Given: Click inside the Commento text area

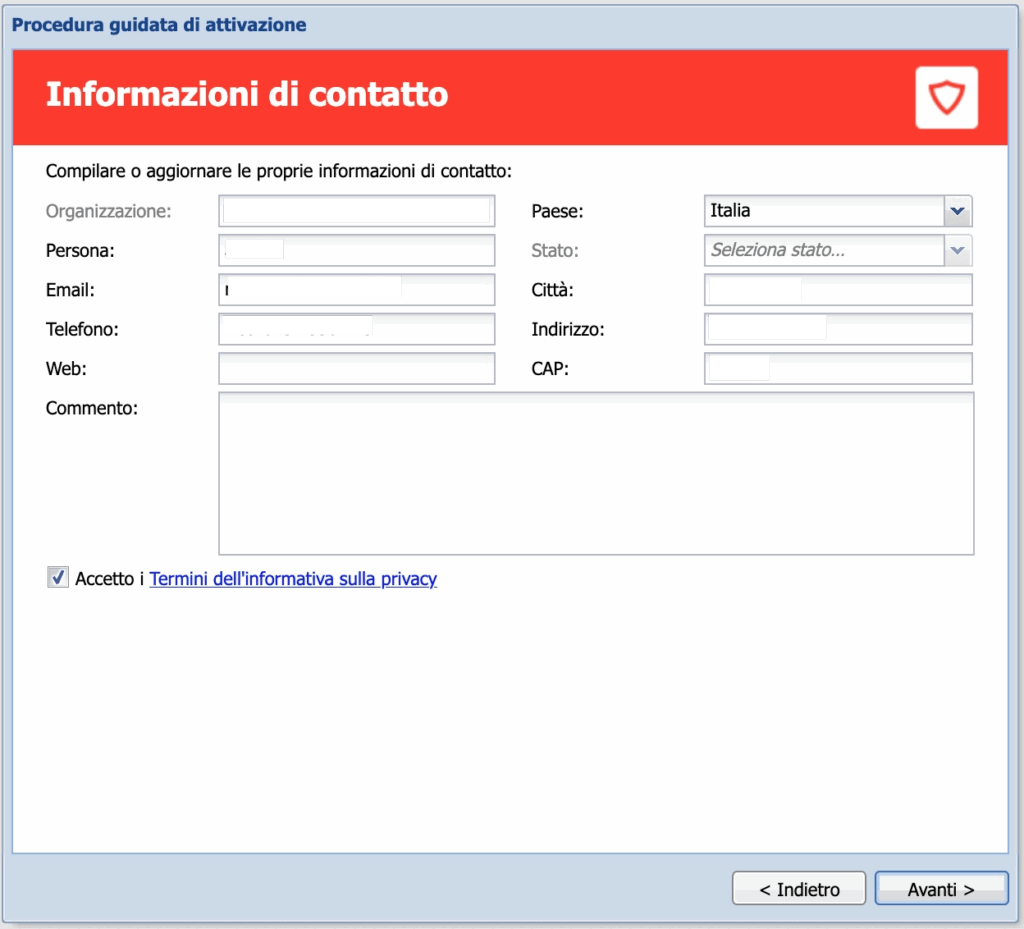Looking at the screenshot, I should 595,473.
